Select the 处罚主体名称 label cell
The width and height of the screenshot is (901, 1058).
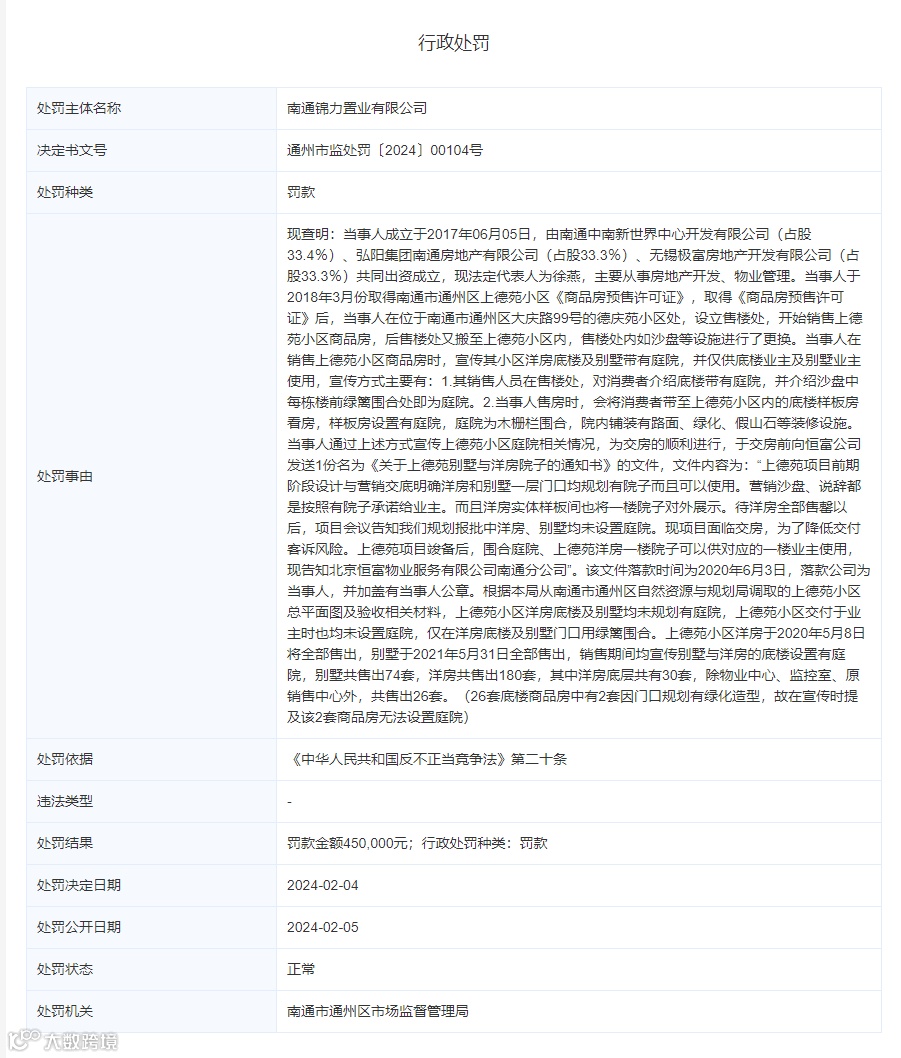[151, 109]
